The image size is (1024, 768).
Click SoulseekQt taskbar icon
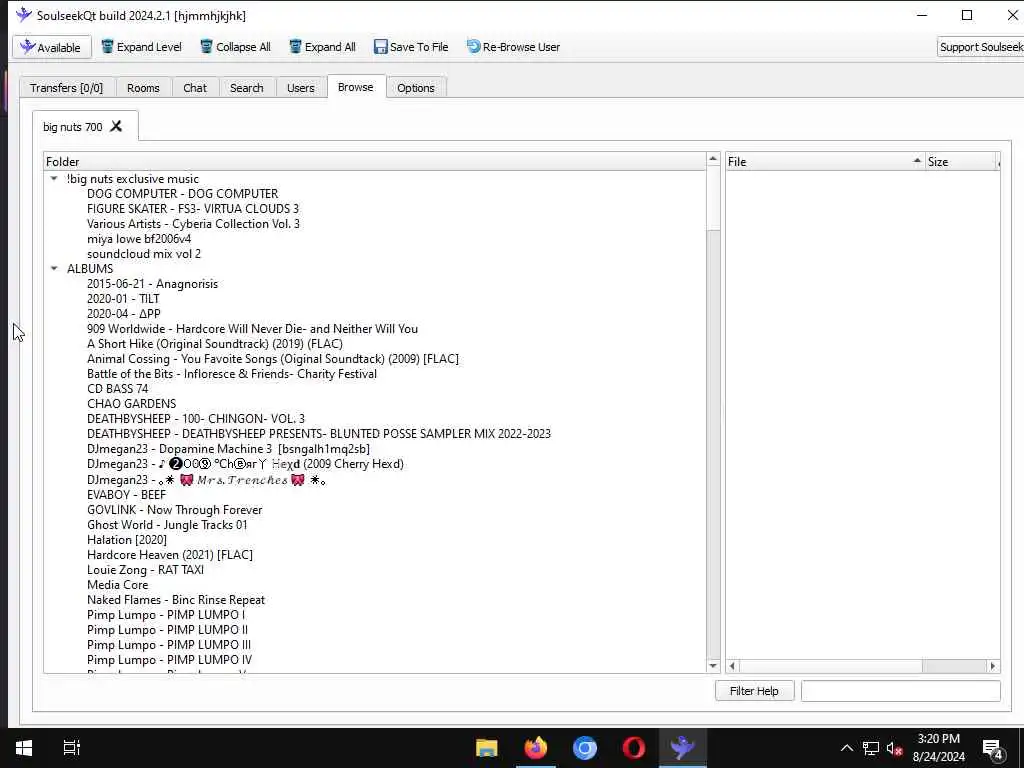click(x=682, y=748)
